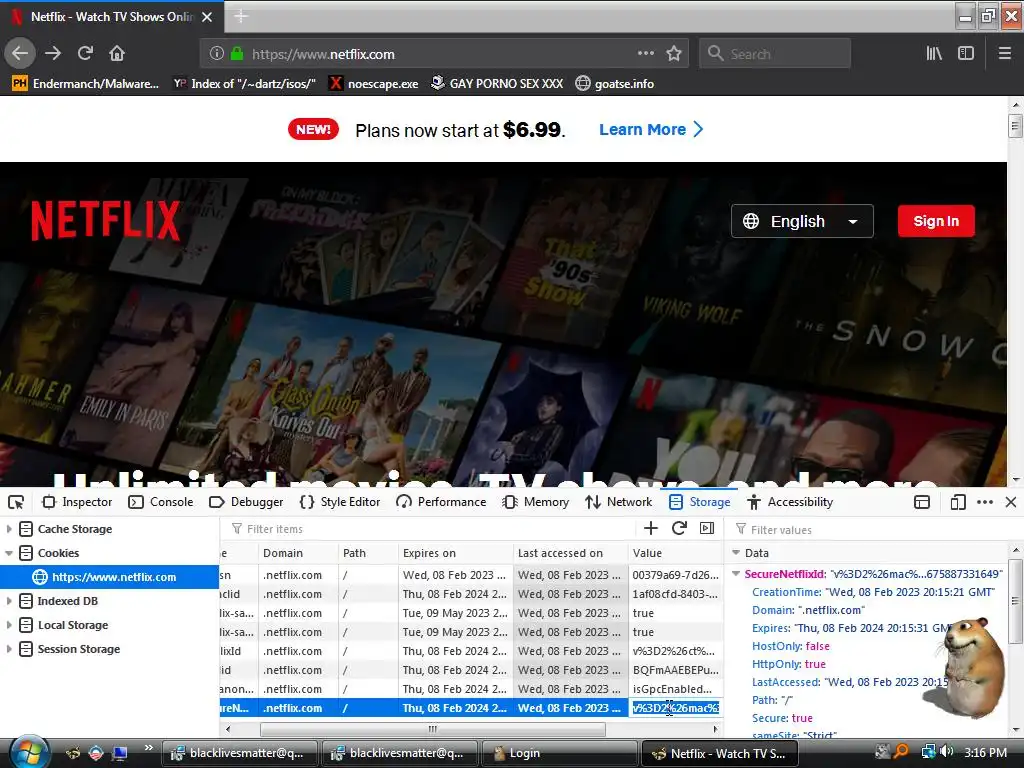The width and height of the screenshot is (1024, 768).
Task: Add a new cookie with the plus icon
Action: [650, 528]
